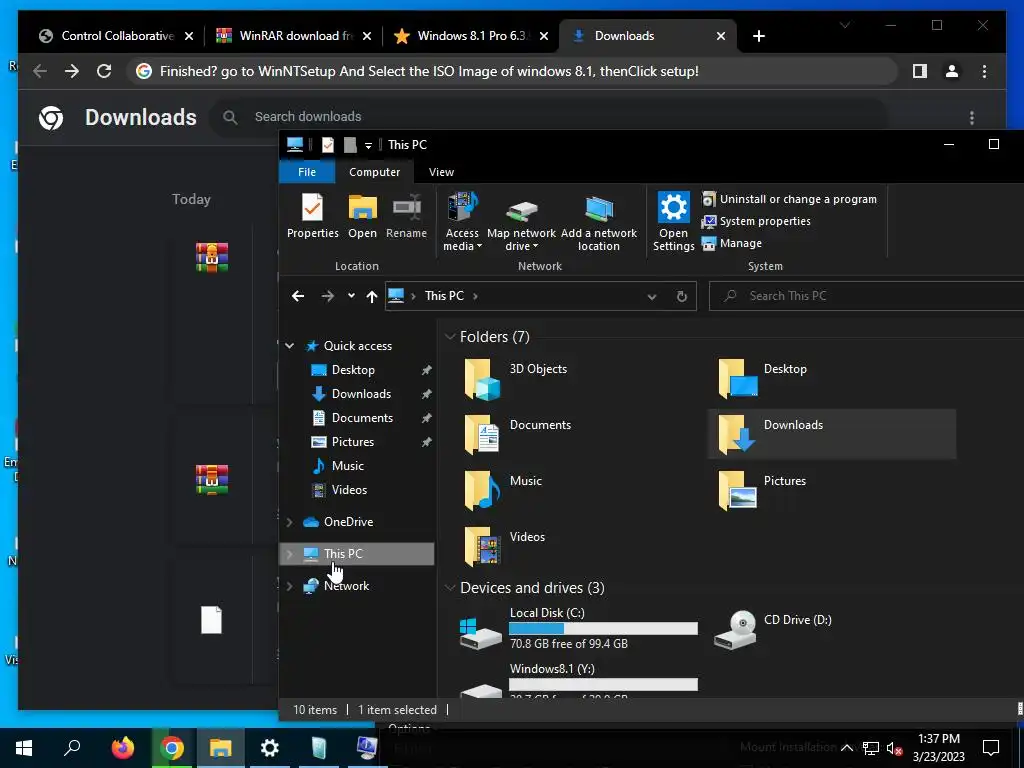Viewport: 1024px width, 768px height.
Task: Select the Windows8.1 (Y:) drive
Action: (x=579, y=680)
